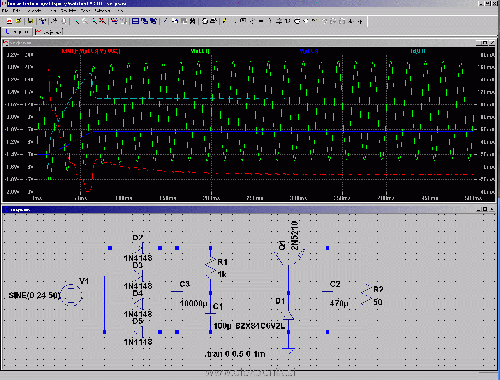Screen dimensions: 500x380
Task: Open the Window menu
Action: [103, 11]
